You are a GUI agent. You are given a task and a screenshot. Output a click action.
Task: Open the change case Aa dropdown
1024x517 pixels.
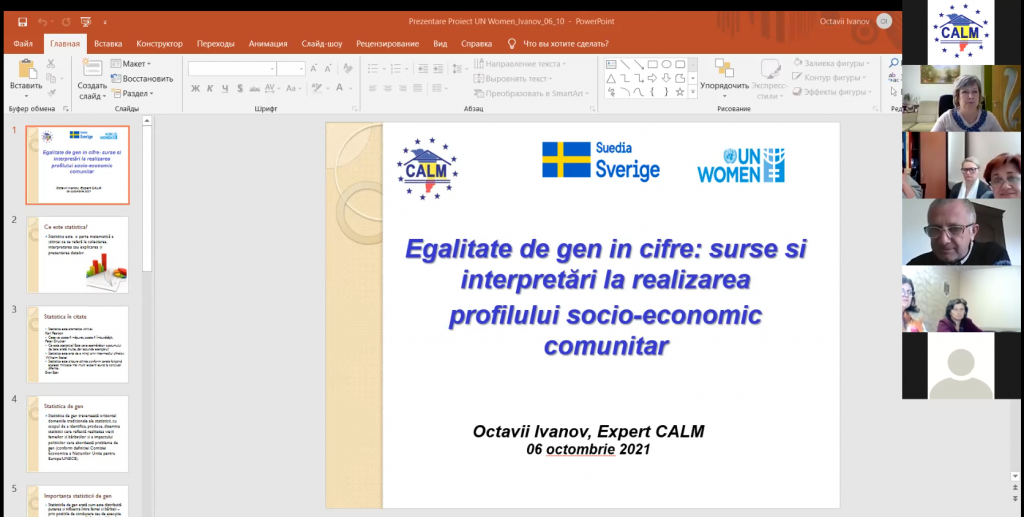293,88
